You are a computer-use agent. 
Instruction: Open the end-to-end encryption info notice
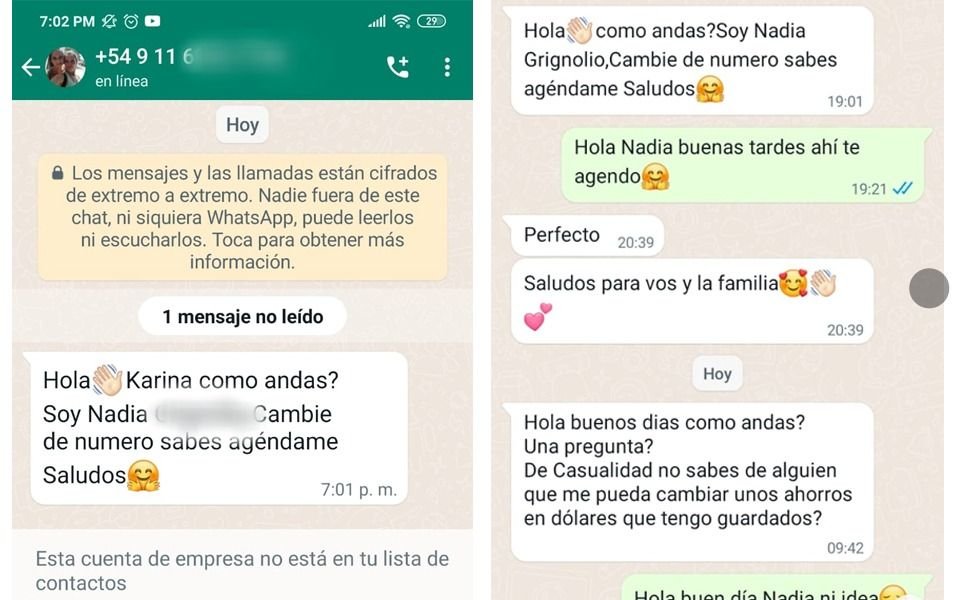(242, 217)
